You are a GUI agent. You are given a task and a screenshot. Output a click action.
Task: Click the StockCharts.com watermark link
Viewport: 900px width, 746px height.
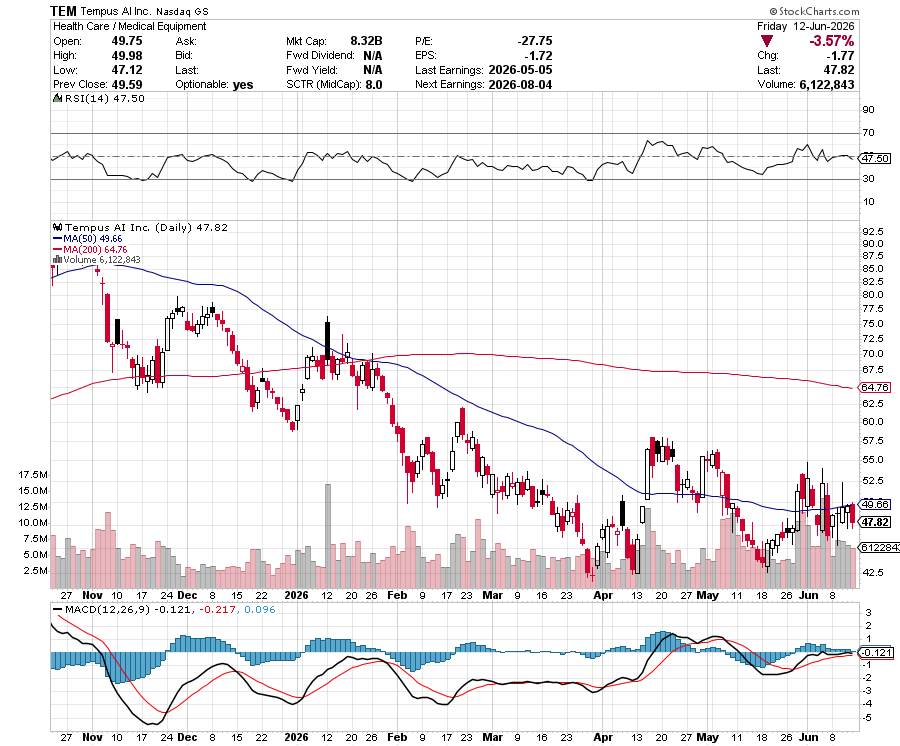coord(814,11)
